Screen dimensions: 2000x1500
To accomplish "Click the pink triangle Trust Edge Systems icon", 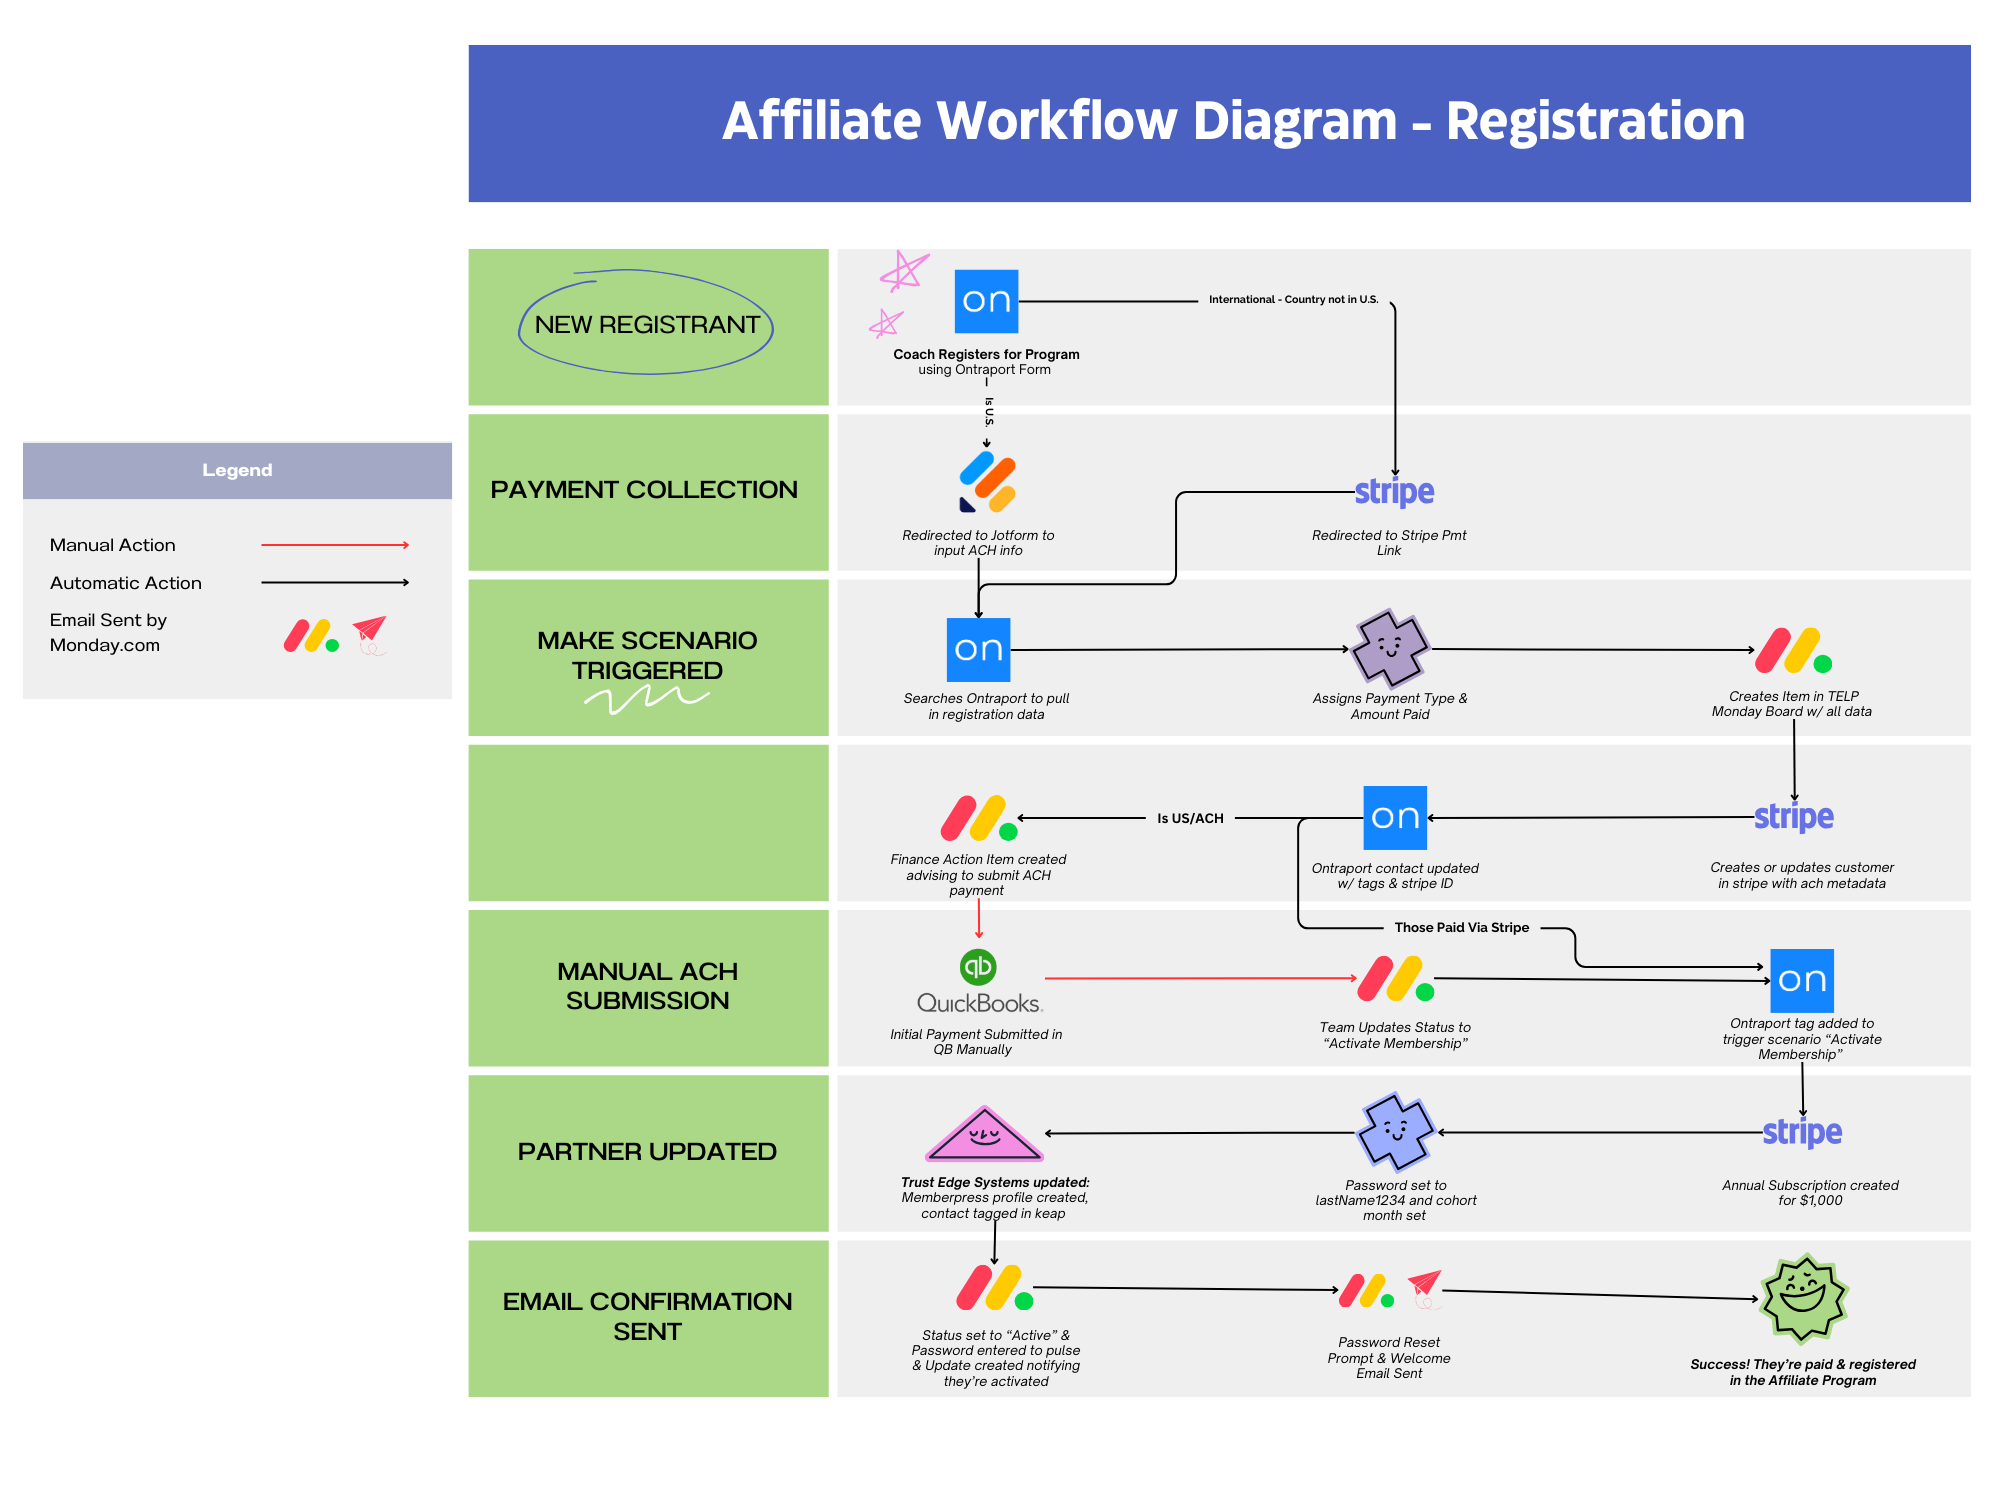I will (x=985, y=1134).
